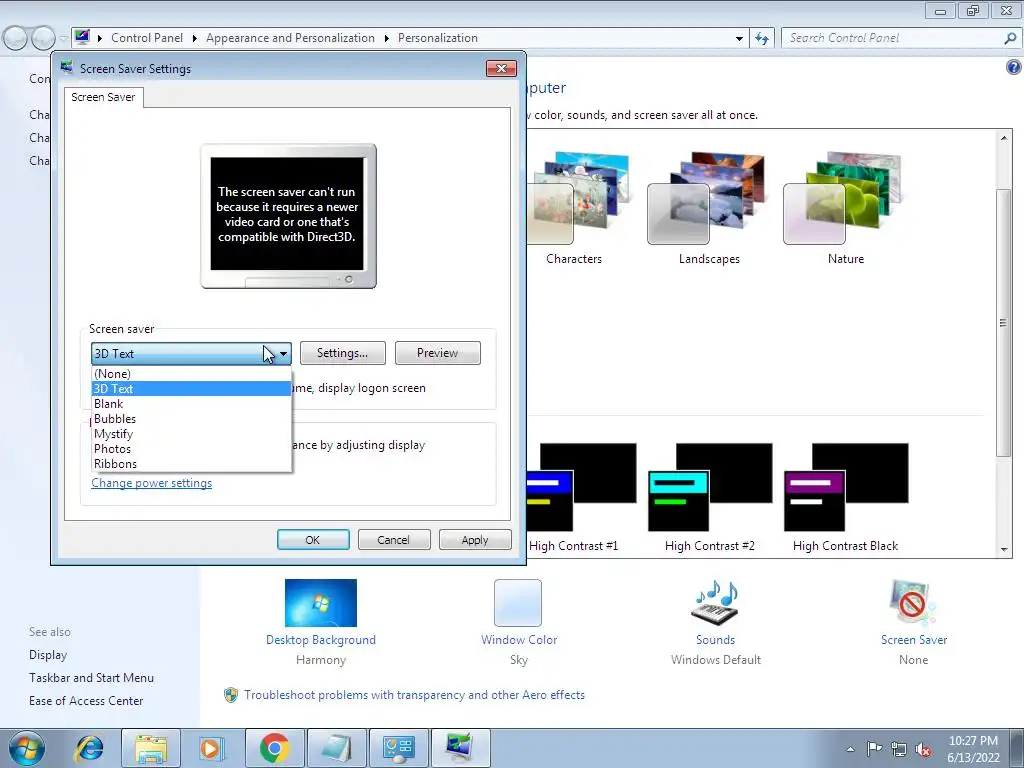Click in the Search Control Panel field

[891, 38]
